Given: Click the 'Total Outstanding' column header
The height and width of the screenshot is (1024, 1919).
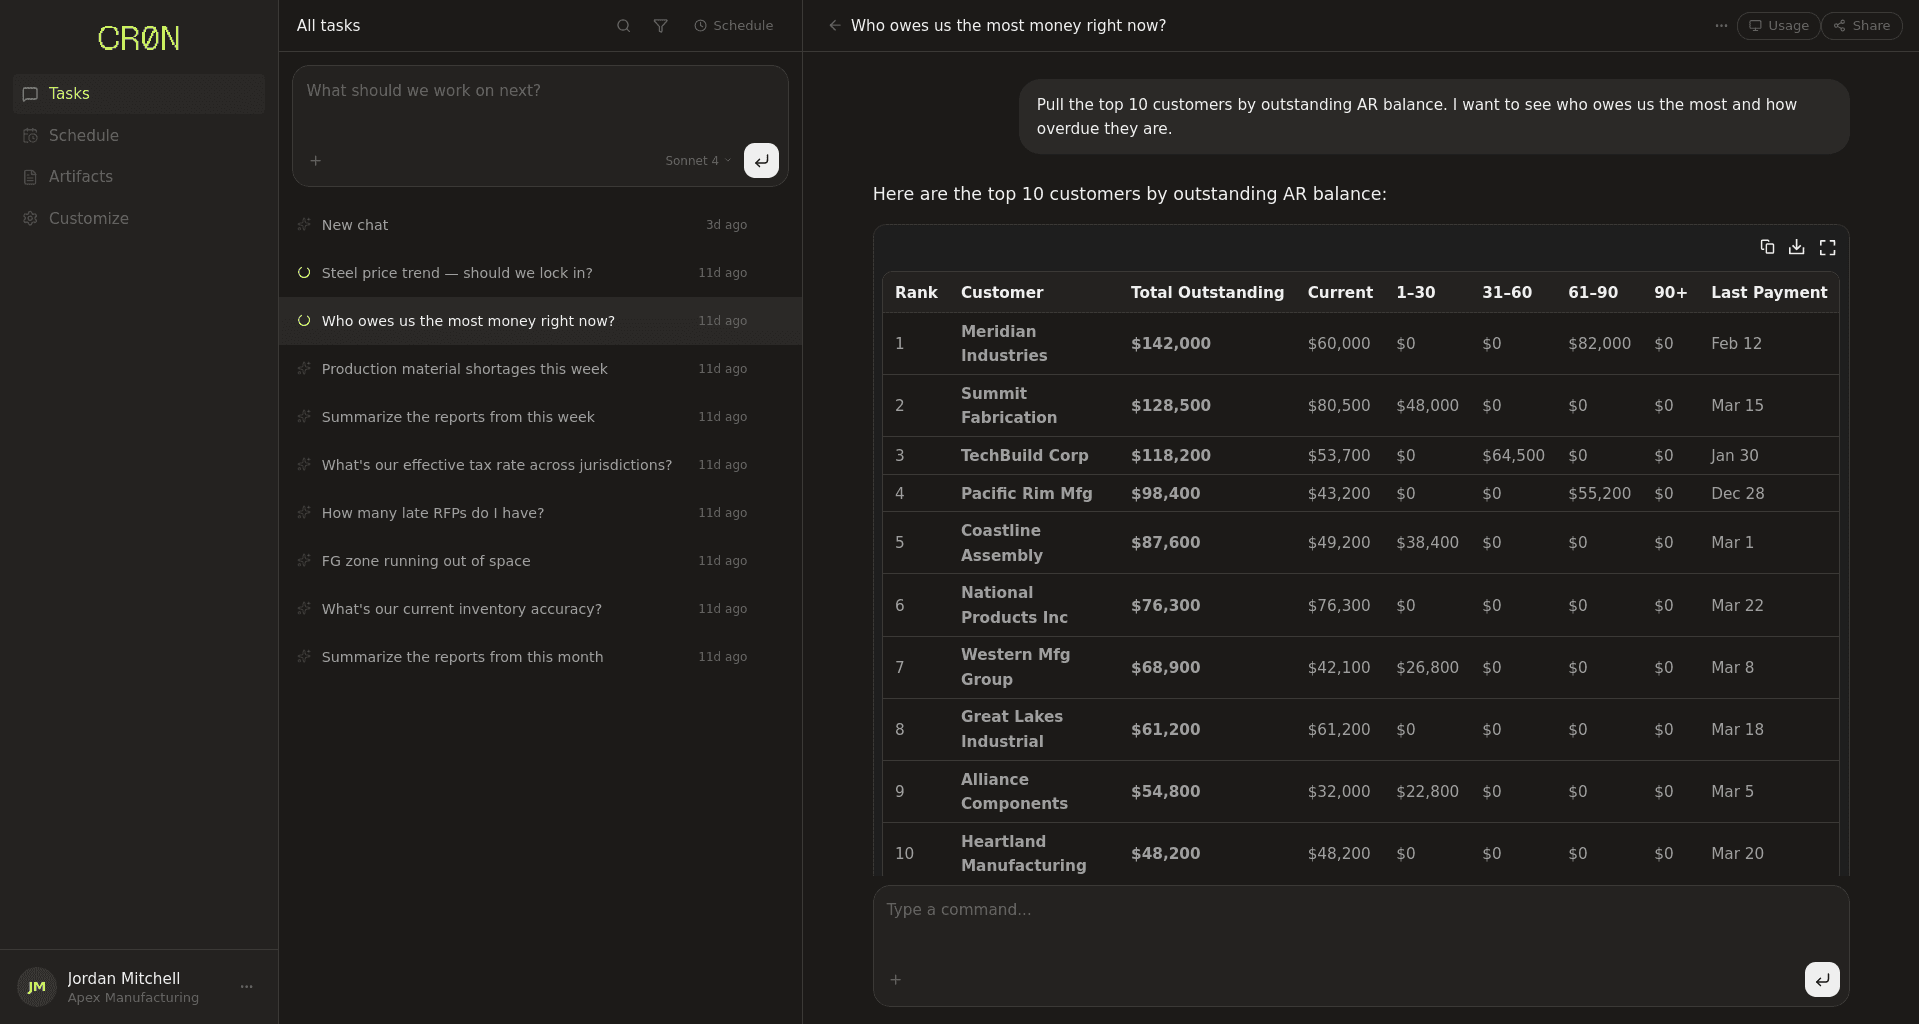Looking at the screenshot, I should point(1207,293).
